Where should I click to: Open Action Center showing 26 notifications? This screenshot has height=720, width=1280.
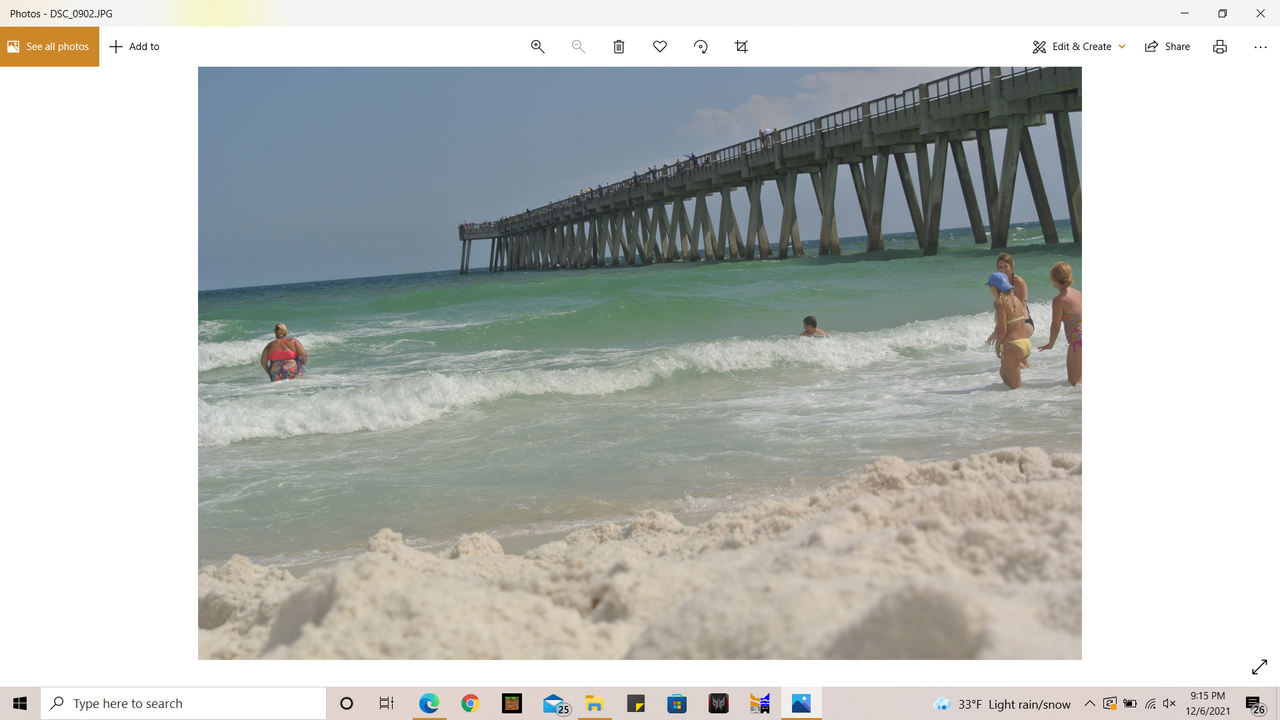(x=1254, y=703)
